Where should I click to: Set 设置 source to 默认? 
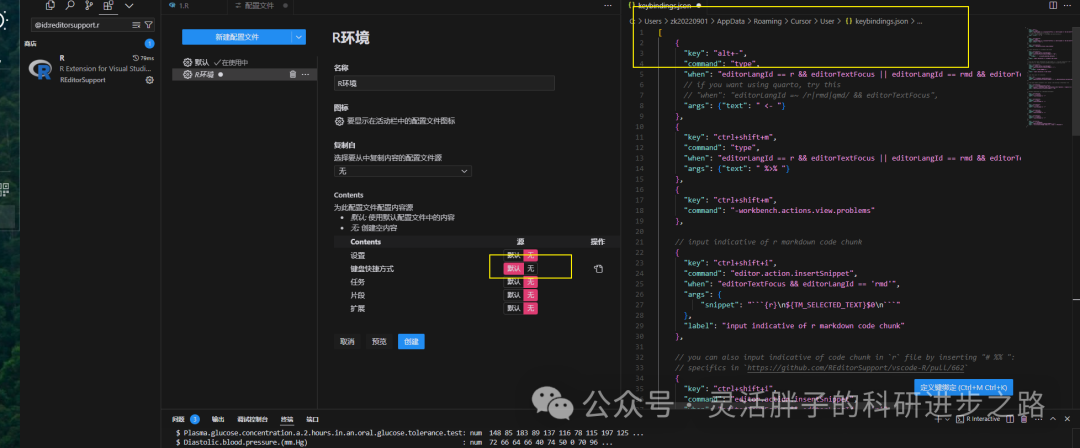[x=514, y=256]
